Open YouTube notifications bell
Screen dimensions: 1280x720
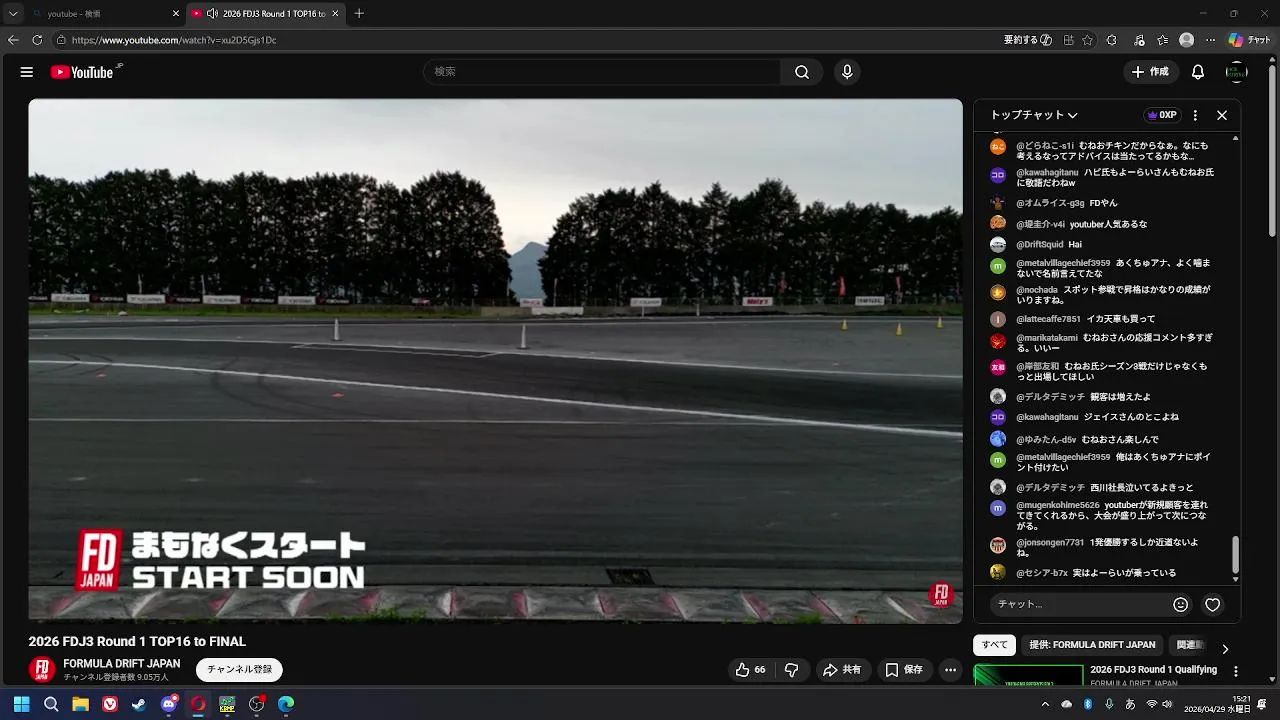(1198, 72)
